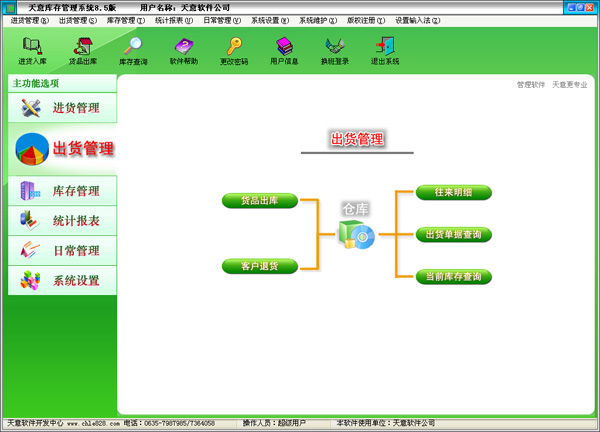Open 库存查询 magnifier tool
600x432 pixels.
[133, 49]
